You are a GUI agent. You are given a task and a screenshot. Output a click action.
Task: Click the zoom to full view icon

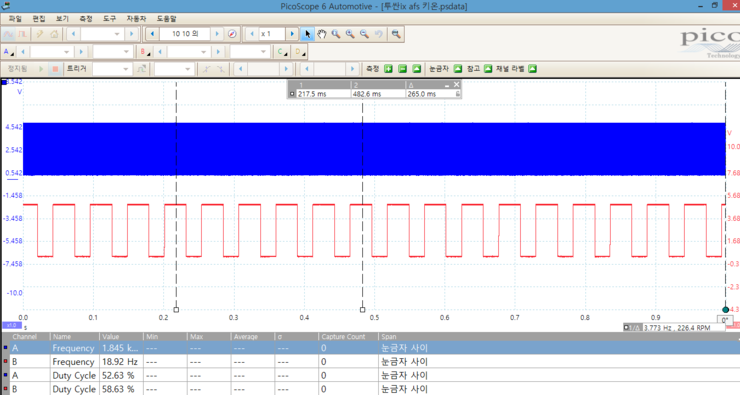(396, 34)
